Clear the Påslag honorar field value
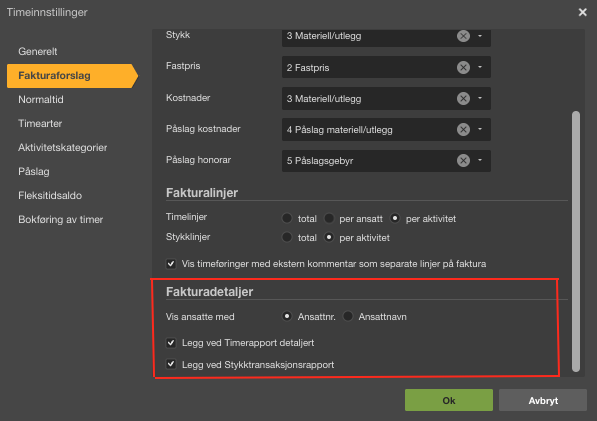The height and width of the screenshot is (421, 597). coord(463,161)
